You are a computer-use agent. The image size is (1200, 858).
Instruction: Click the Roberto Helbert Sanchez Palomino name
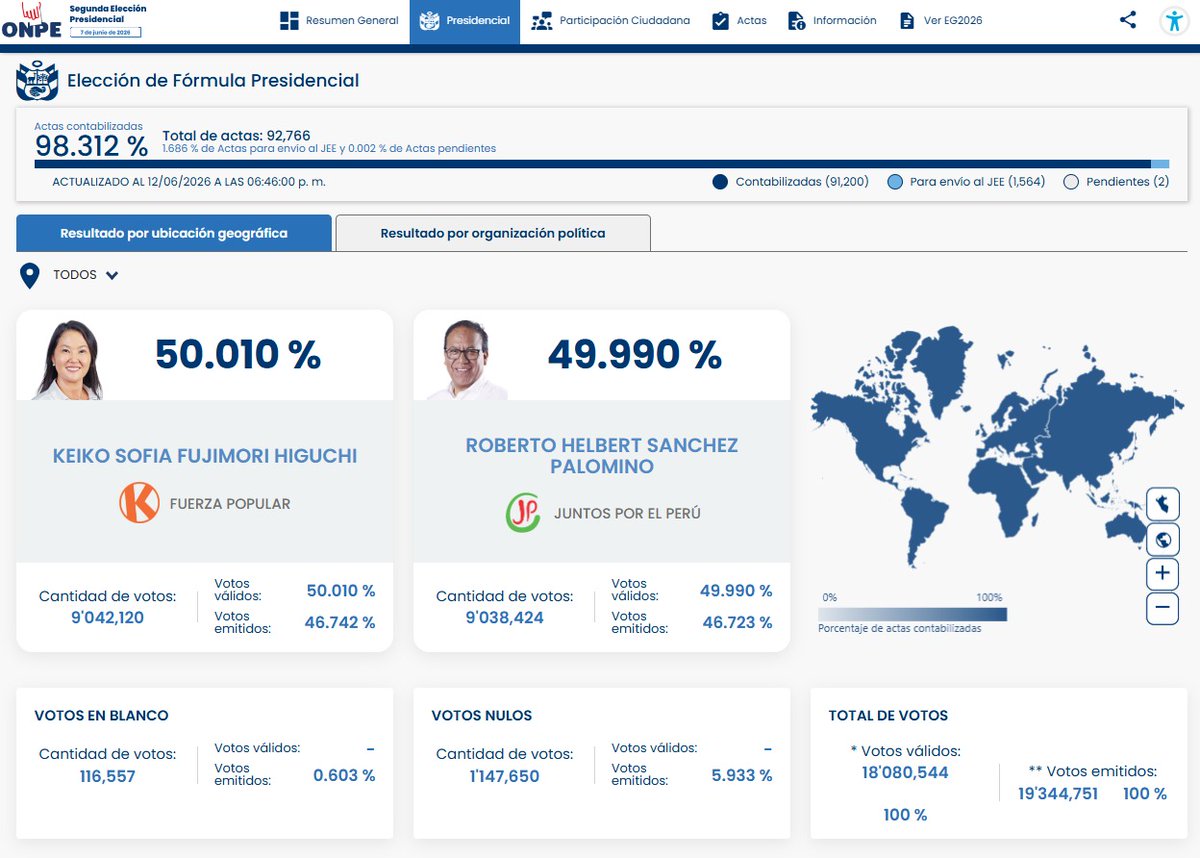pos(602,456)
